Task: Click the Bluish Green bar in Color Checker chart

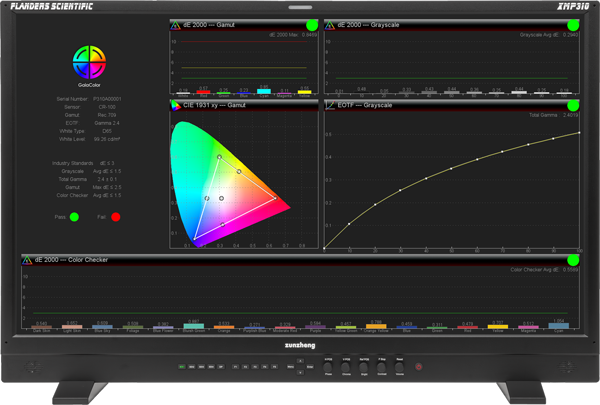Action: pyautogui.click(x=194, y=326)
